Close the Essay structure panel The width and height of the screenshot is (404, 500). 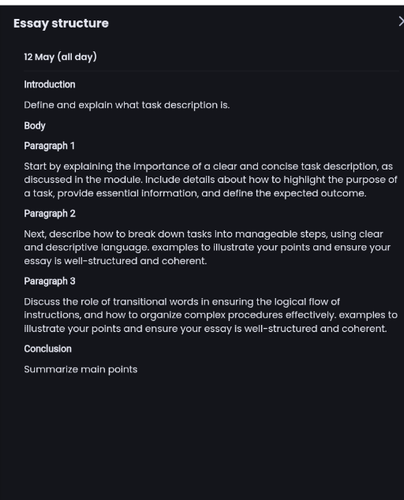click(401, 22)
